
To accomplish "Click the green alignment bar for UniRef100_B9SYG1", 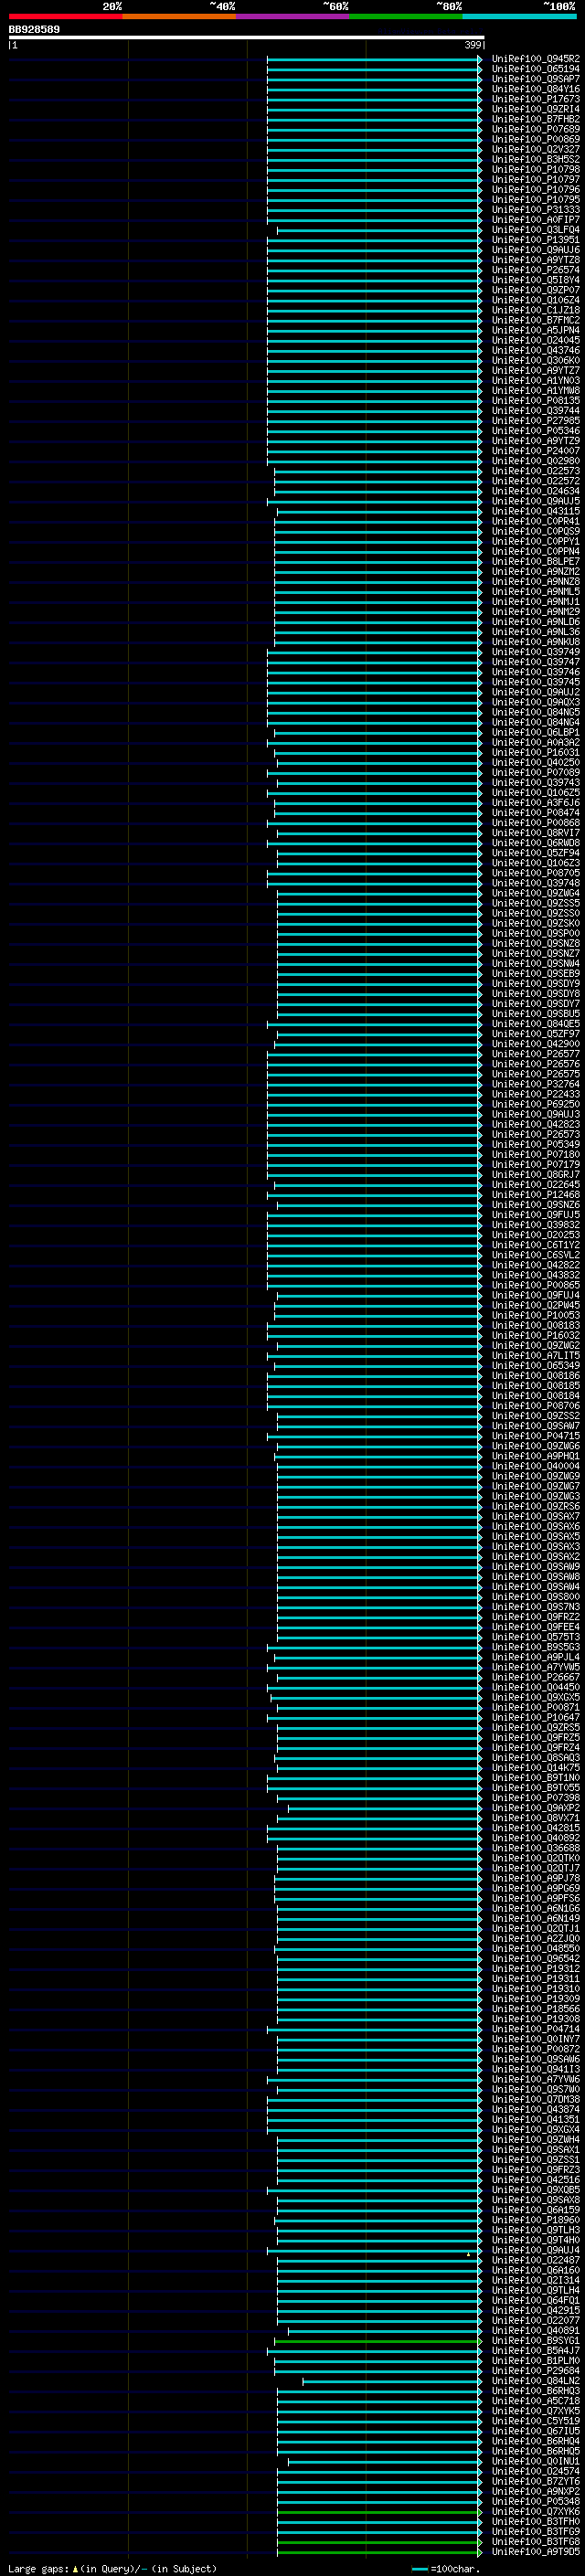I will tap(378, 2341).
